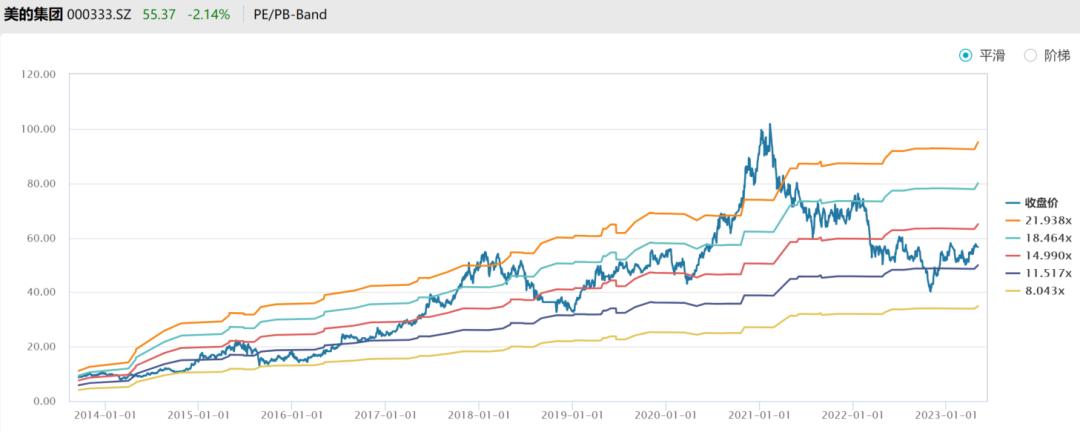Switch chart to 阶梯 mode
1080x432 pixels.
pos(1030,56)
